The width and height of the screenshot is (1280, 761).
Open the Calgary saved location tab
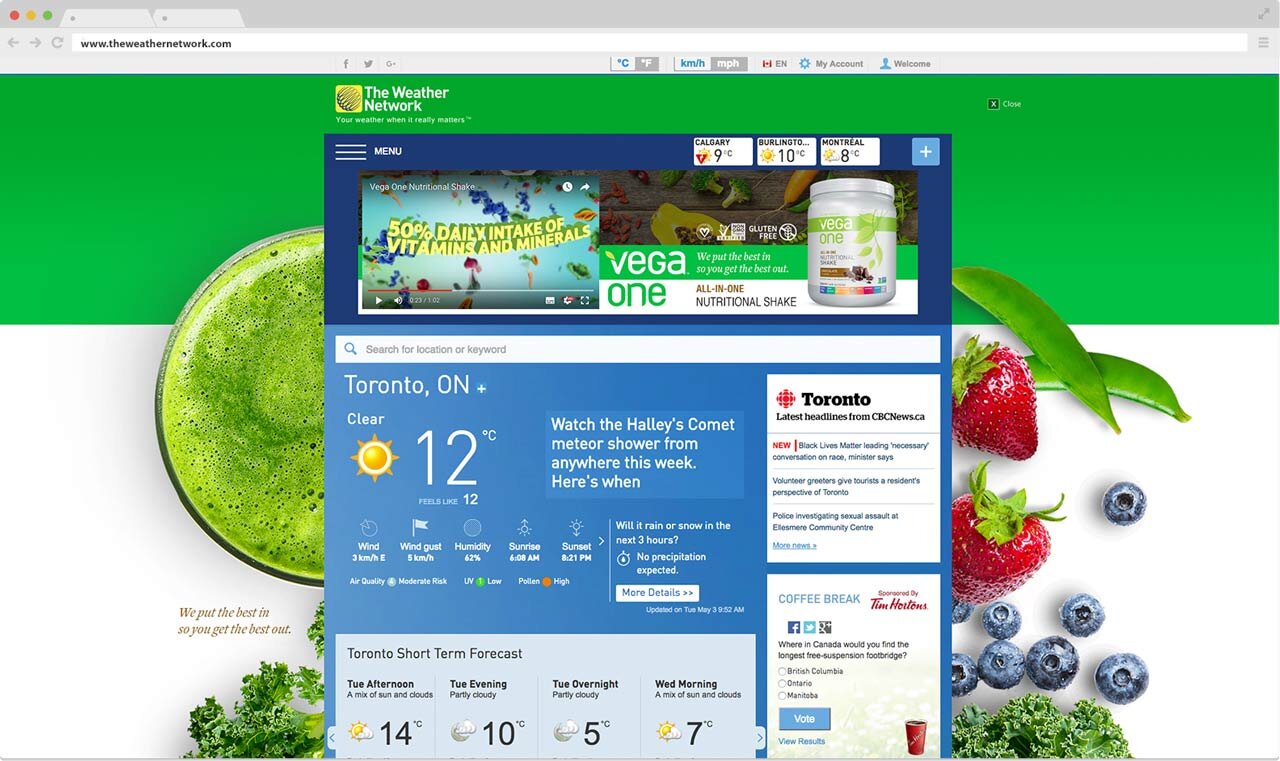(723, 151)
